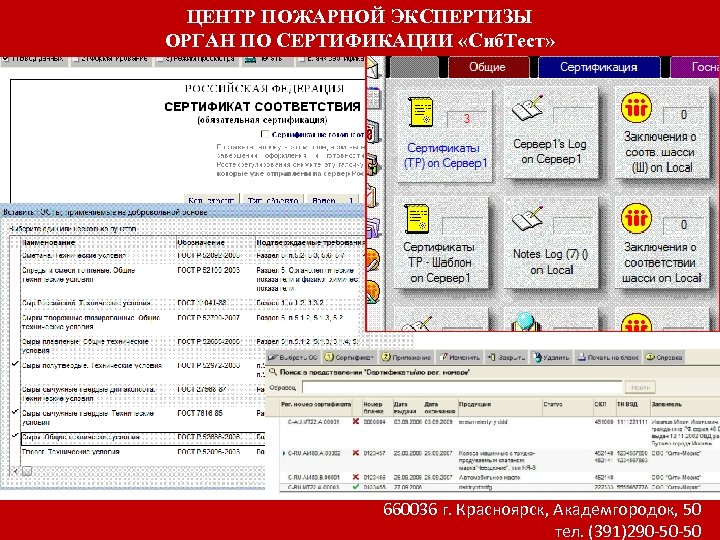Click the Номер button in certificate form
This screenshot has width=720, height=540.
coord(333,200)
